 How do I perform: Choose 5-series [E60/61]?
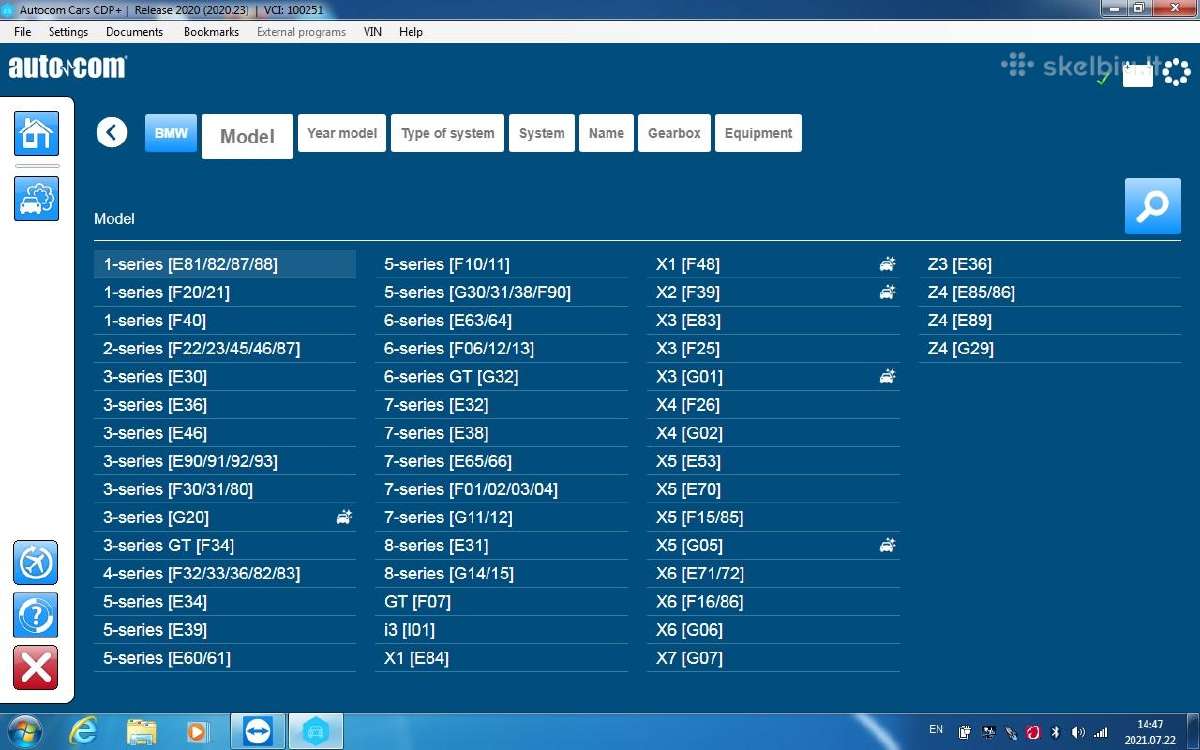click(x=225, y=658)
